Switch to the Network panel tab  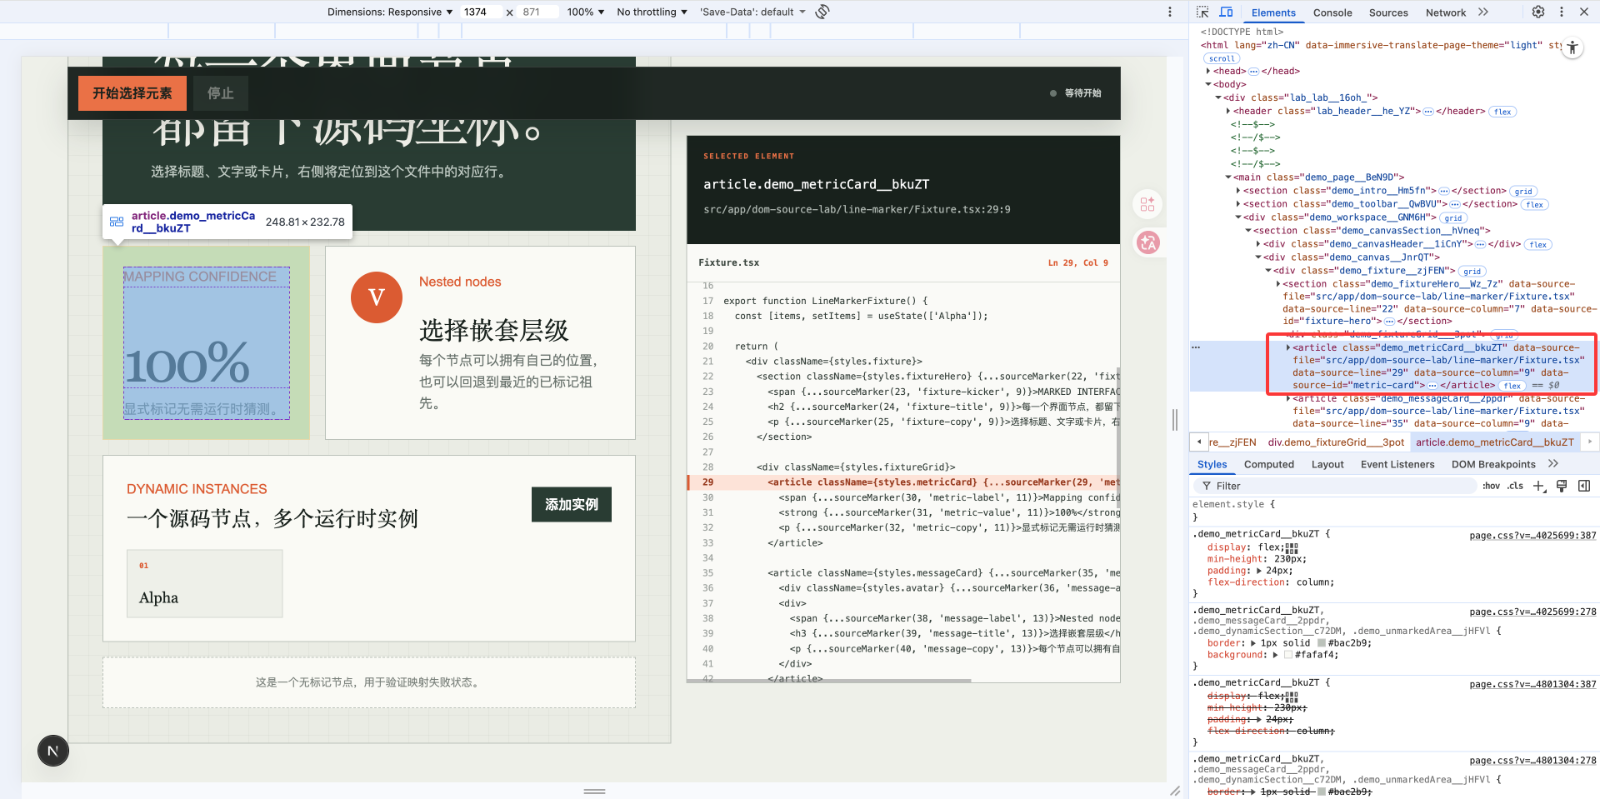[1446, 13]
